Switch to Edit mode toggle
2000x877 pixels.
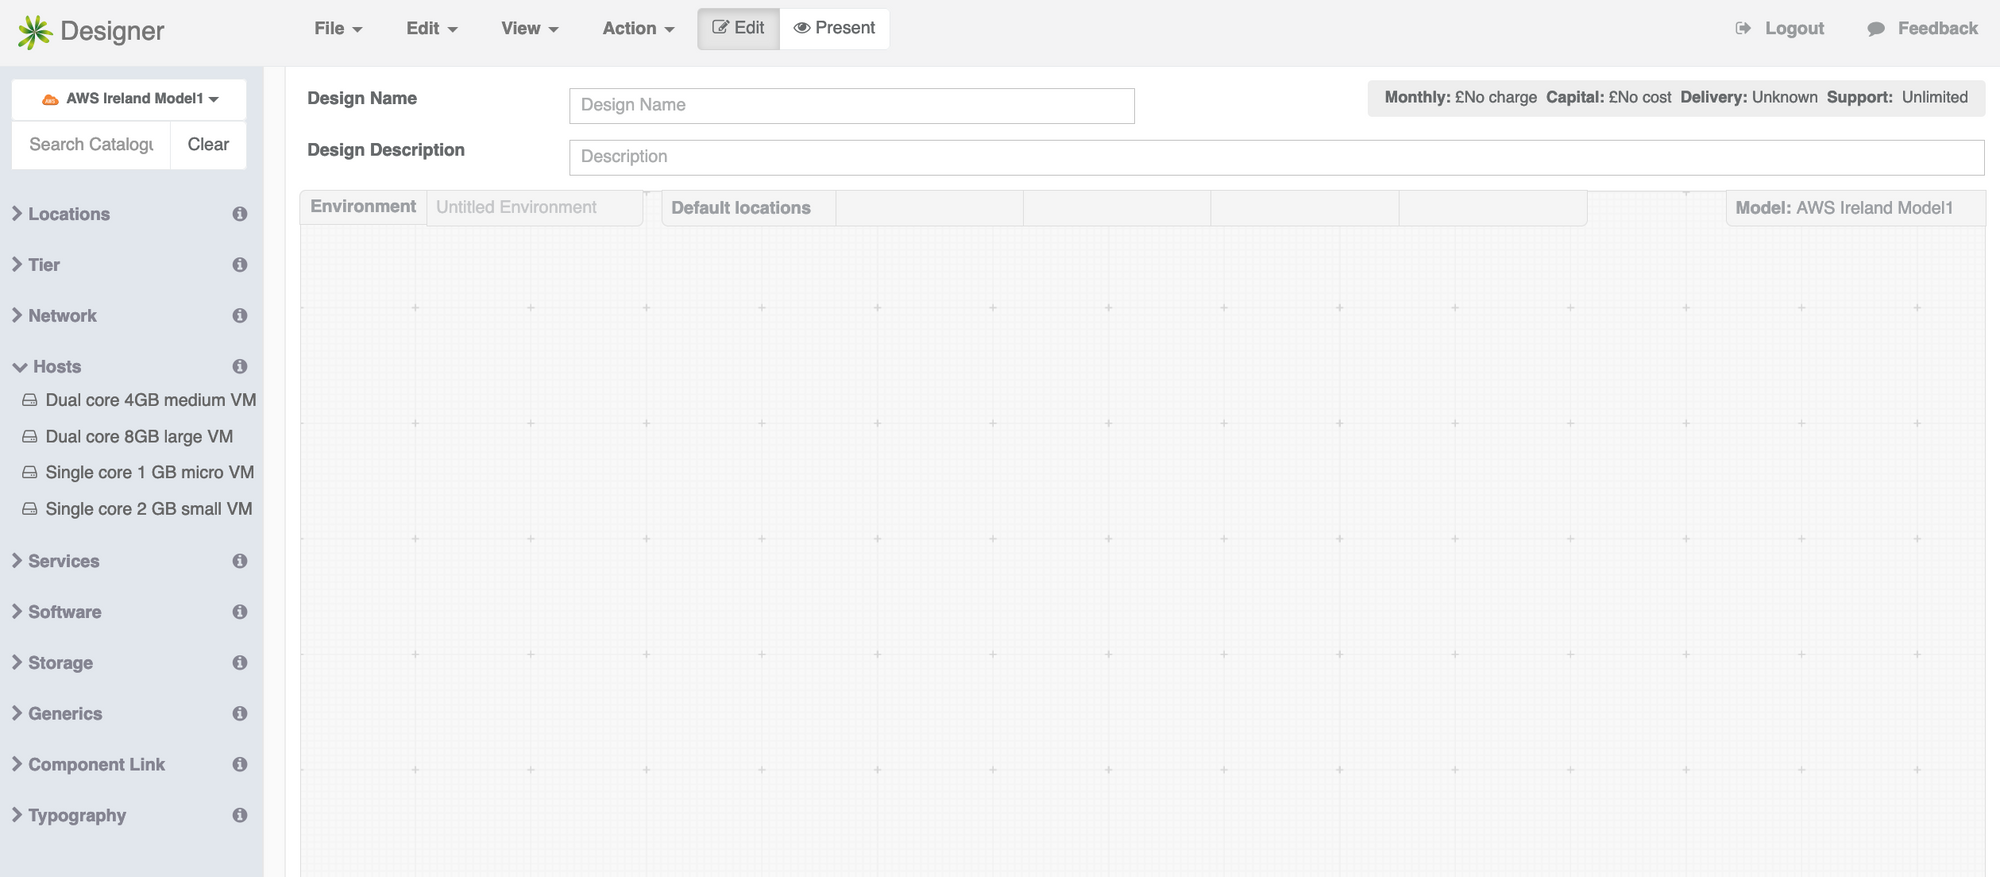pyautogui.click(x=738, y=28)
